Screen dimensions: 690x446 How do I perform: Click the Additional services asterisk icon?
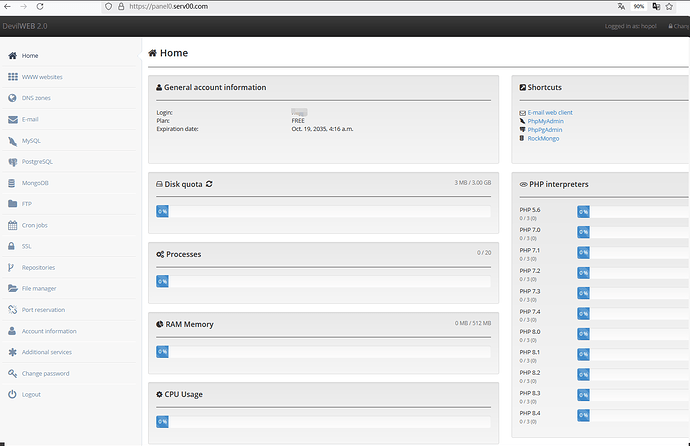(12, 352)
